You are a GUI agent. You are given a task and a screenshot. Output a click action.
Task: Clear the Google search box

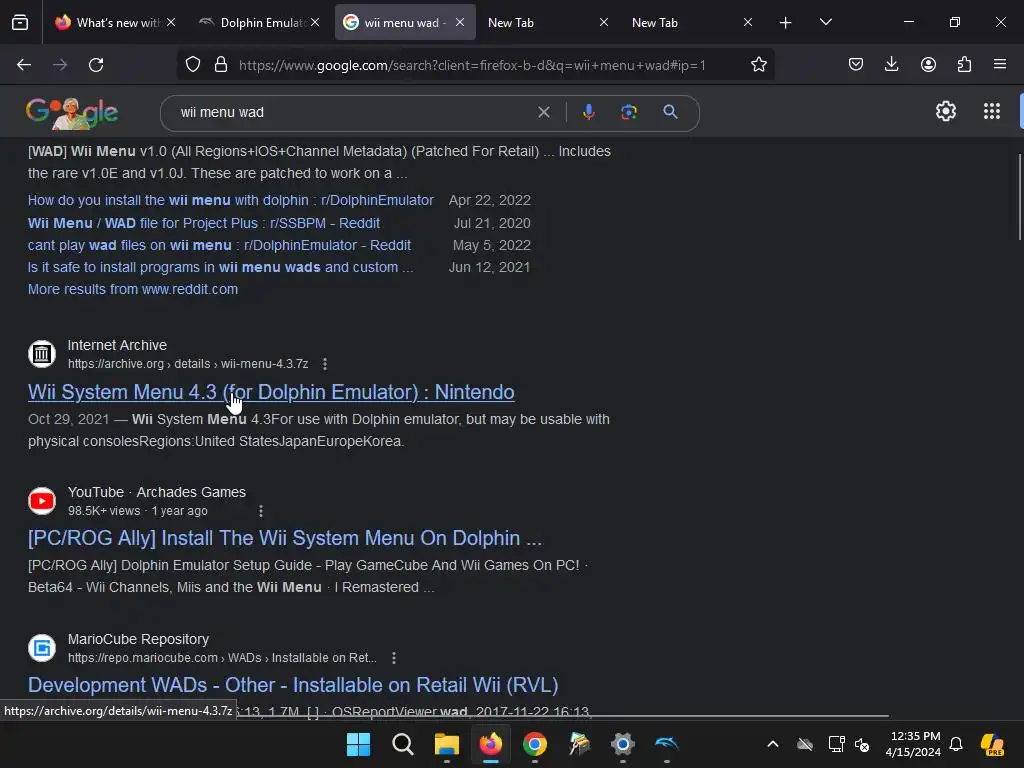(x=543, y=112)
